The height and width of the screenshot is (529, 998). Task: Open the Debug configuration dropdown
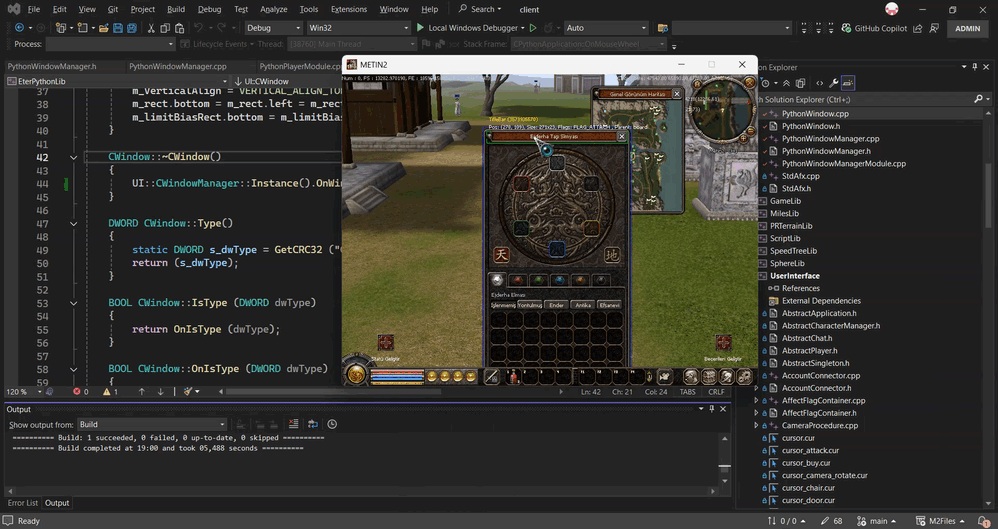[272, 28]
